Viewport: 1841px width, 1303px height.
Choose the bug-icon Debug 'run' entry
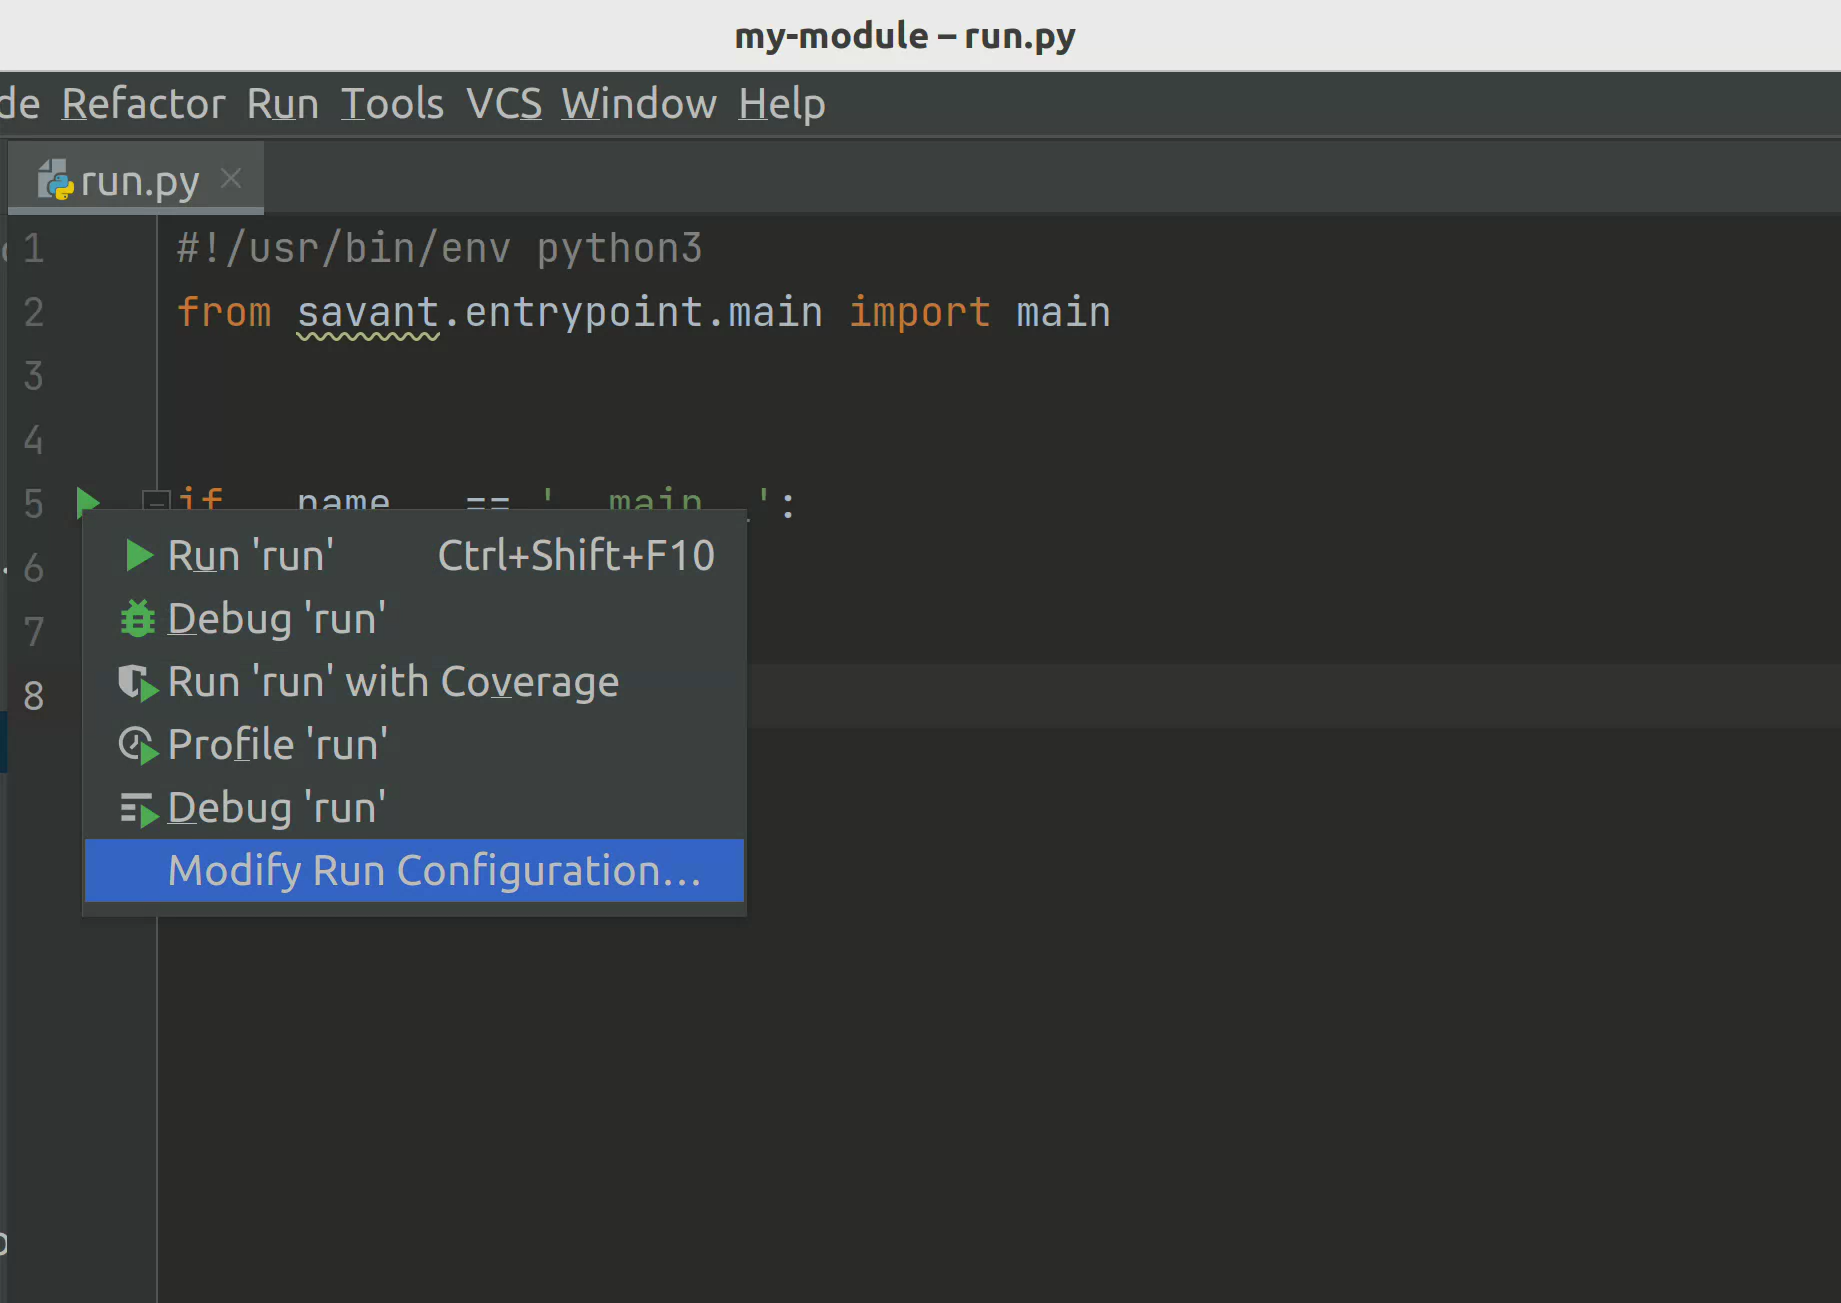click(414, 619)
